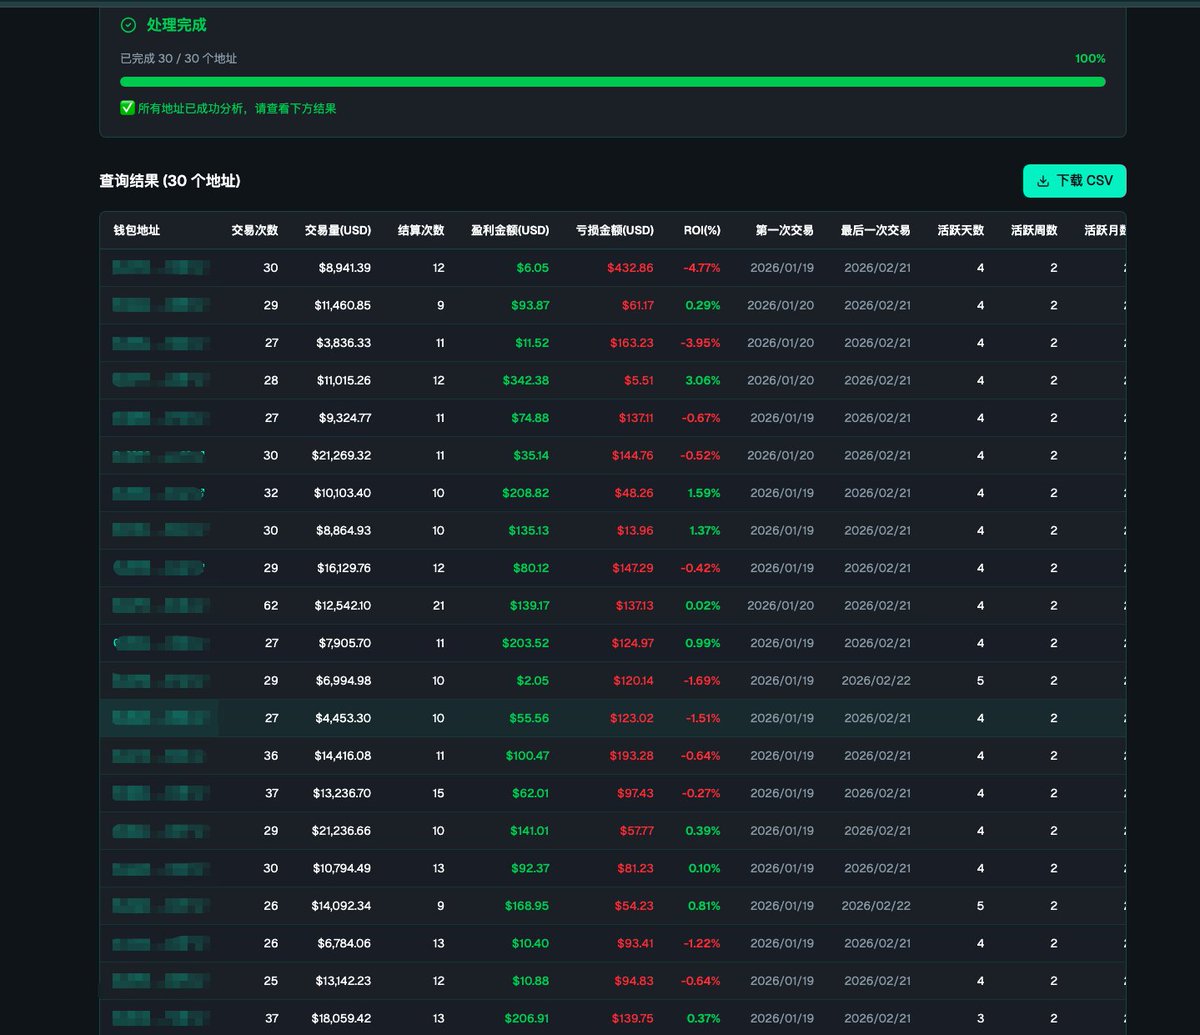Click the 活跃天数 column header
The image size is (1200, 1035).
point(961,230)
